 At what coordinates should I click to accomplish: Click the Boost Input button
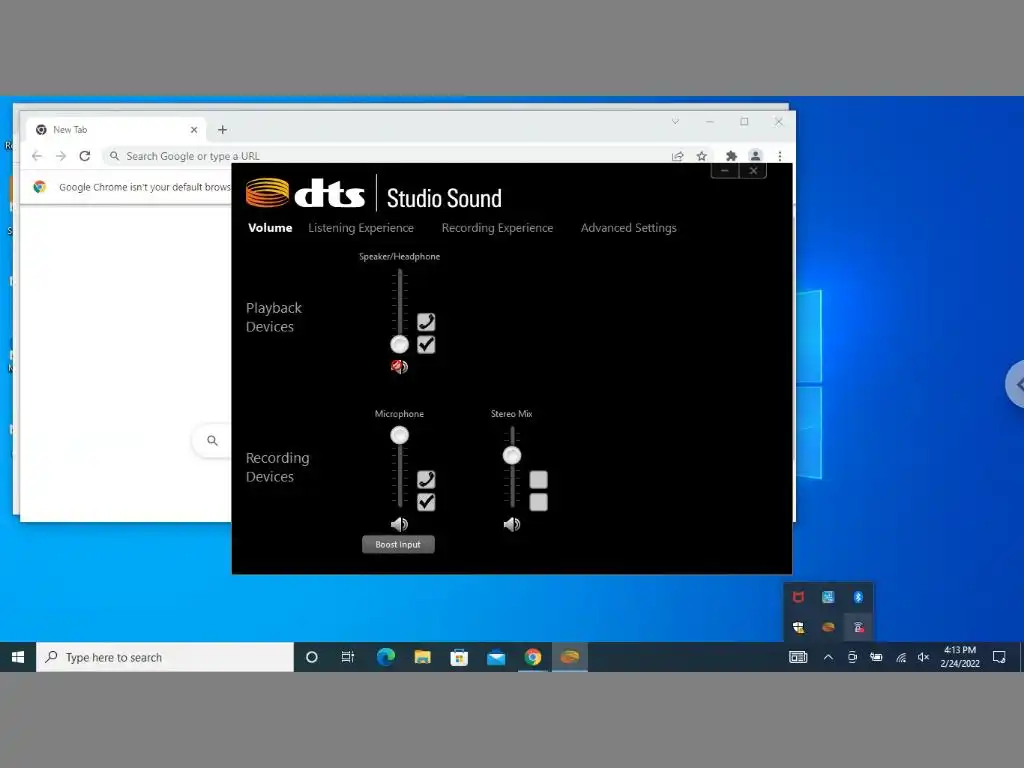click(x=398, y=544)
